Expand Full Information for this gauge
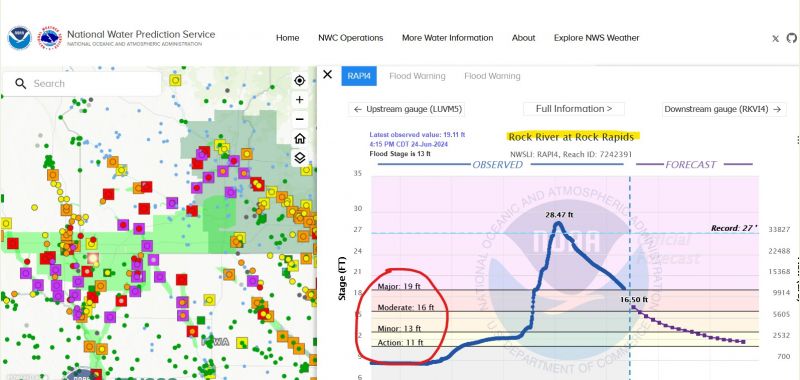800x380 pixels. [573, 109]
